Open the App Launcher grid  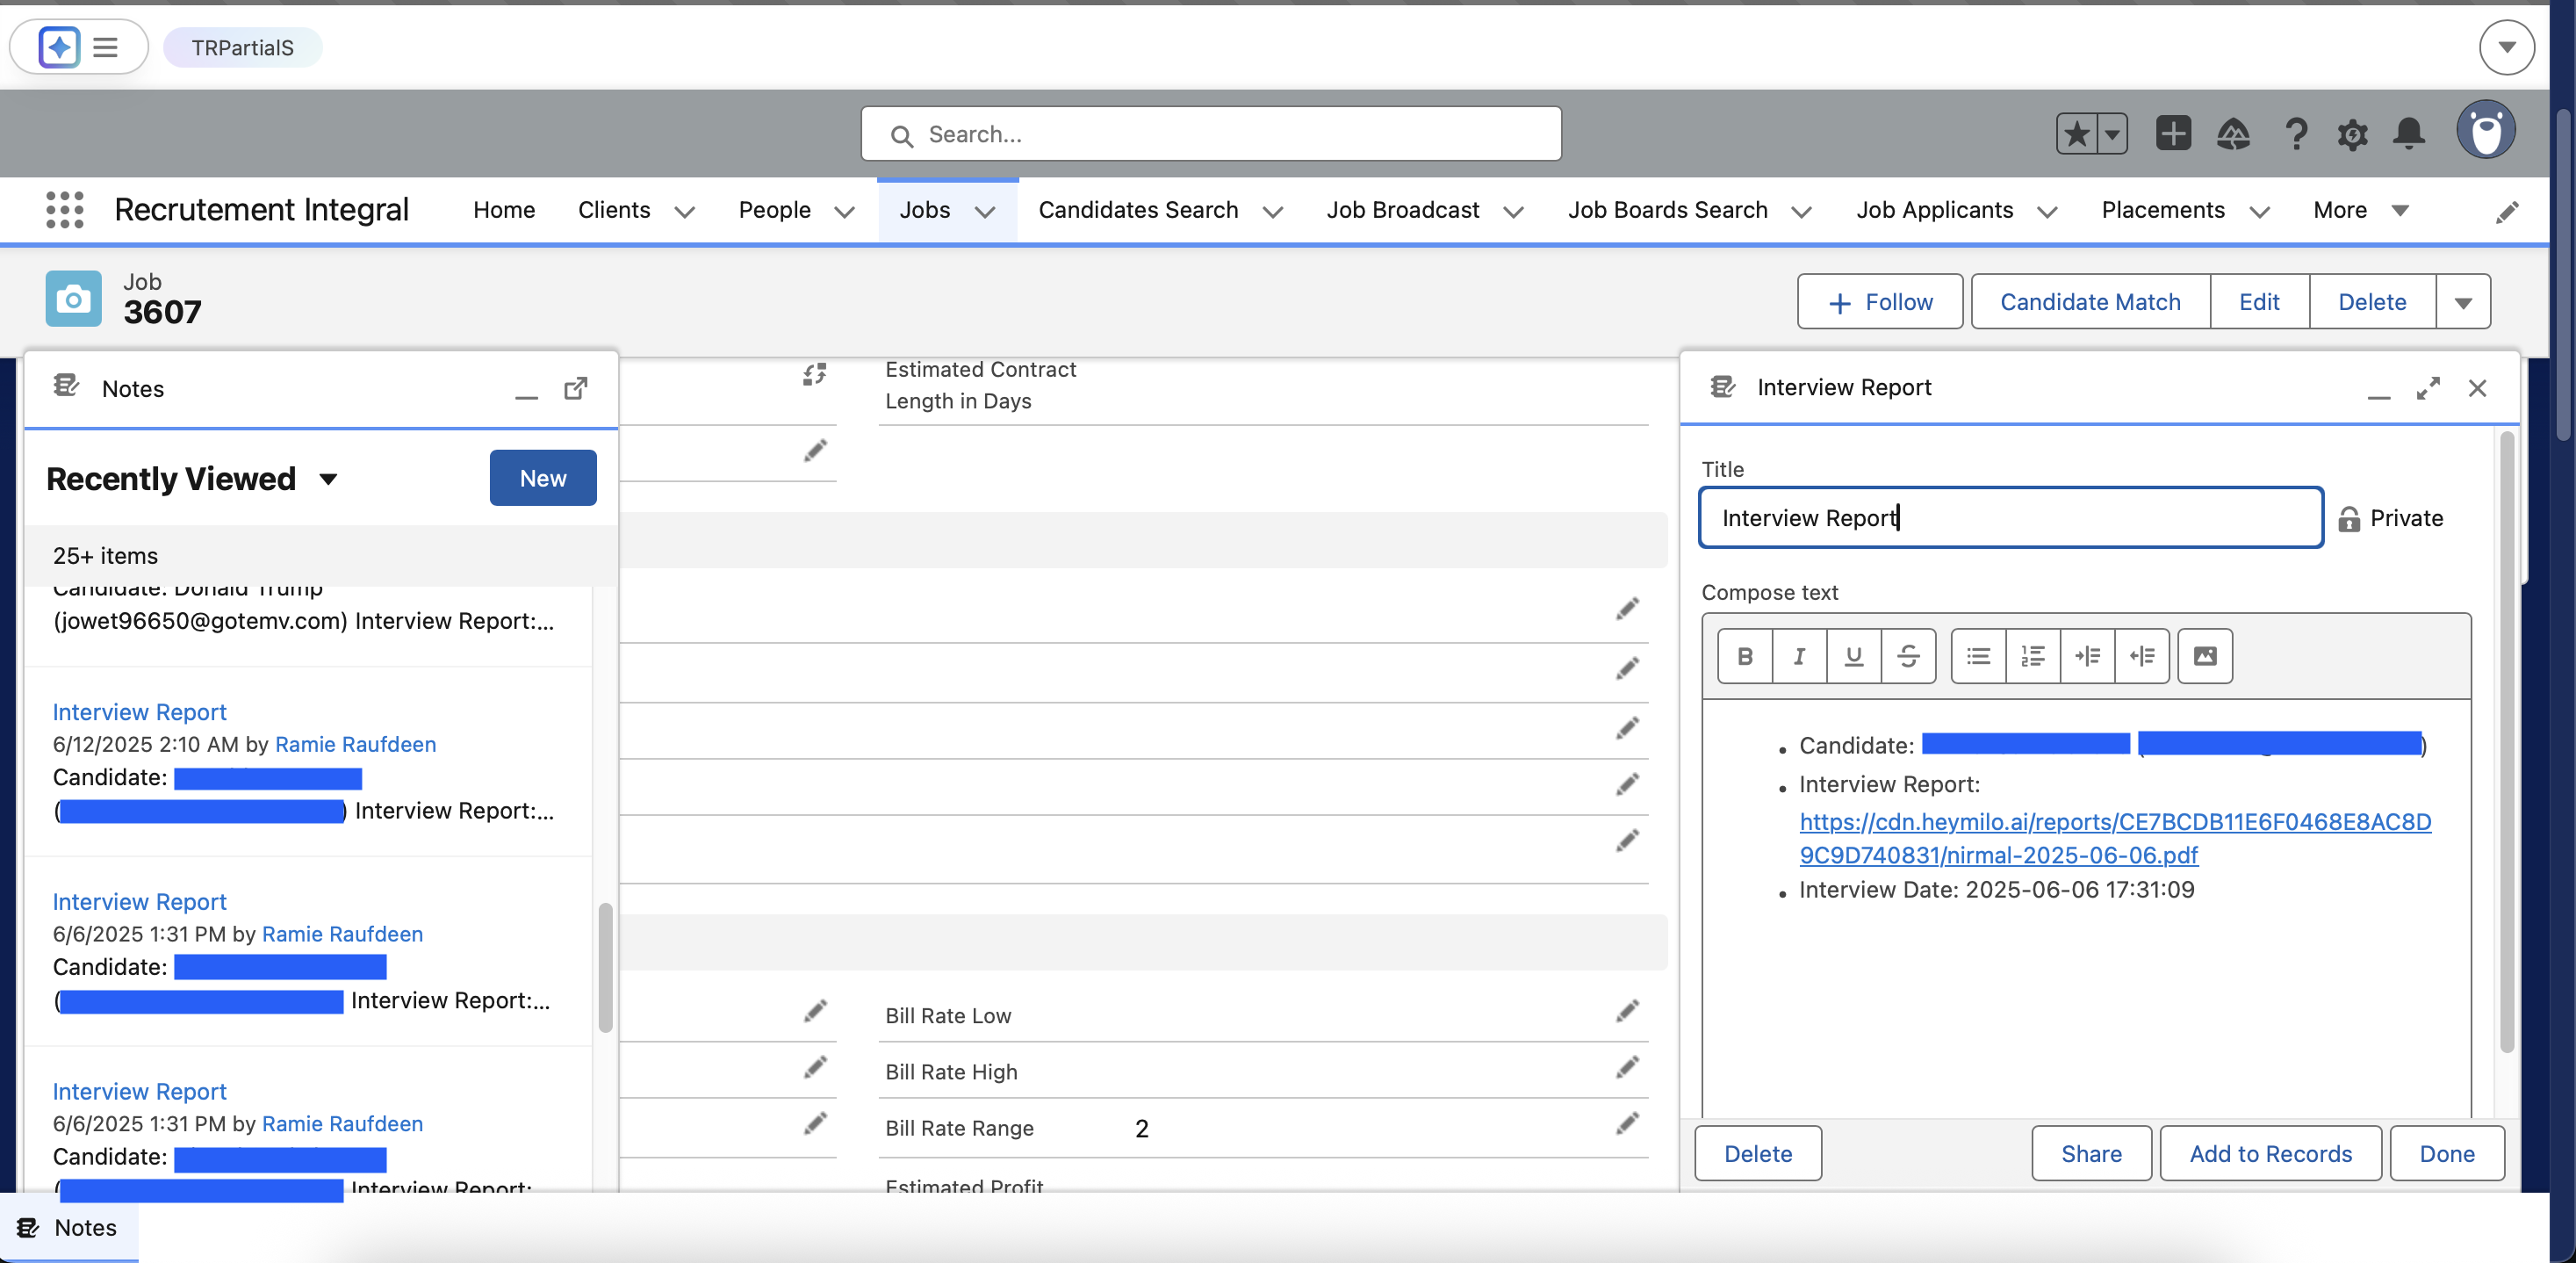65,210
